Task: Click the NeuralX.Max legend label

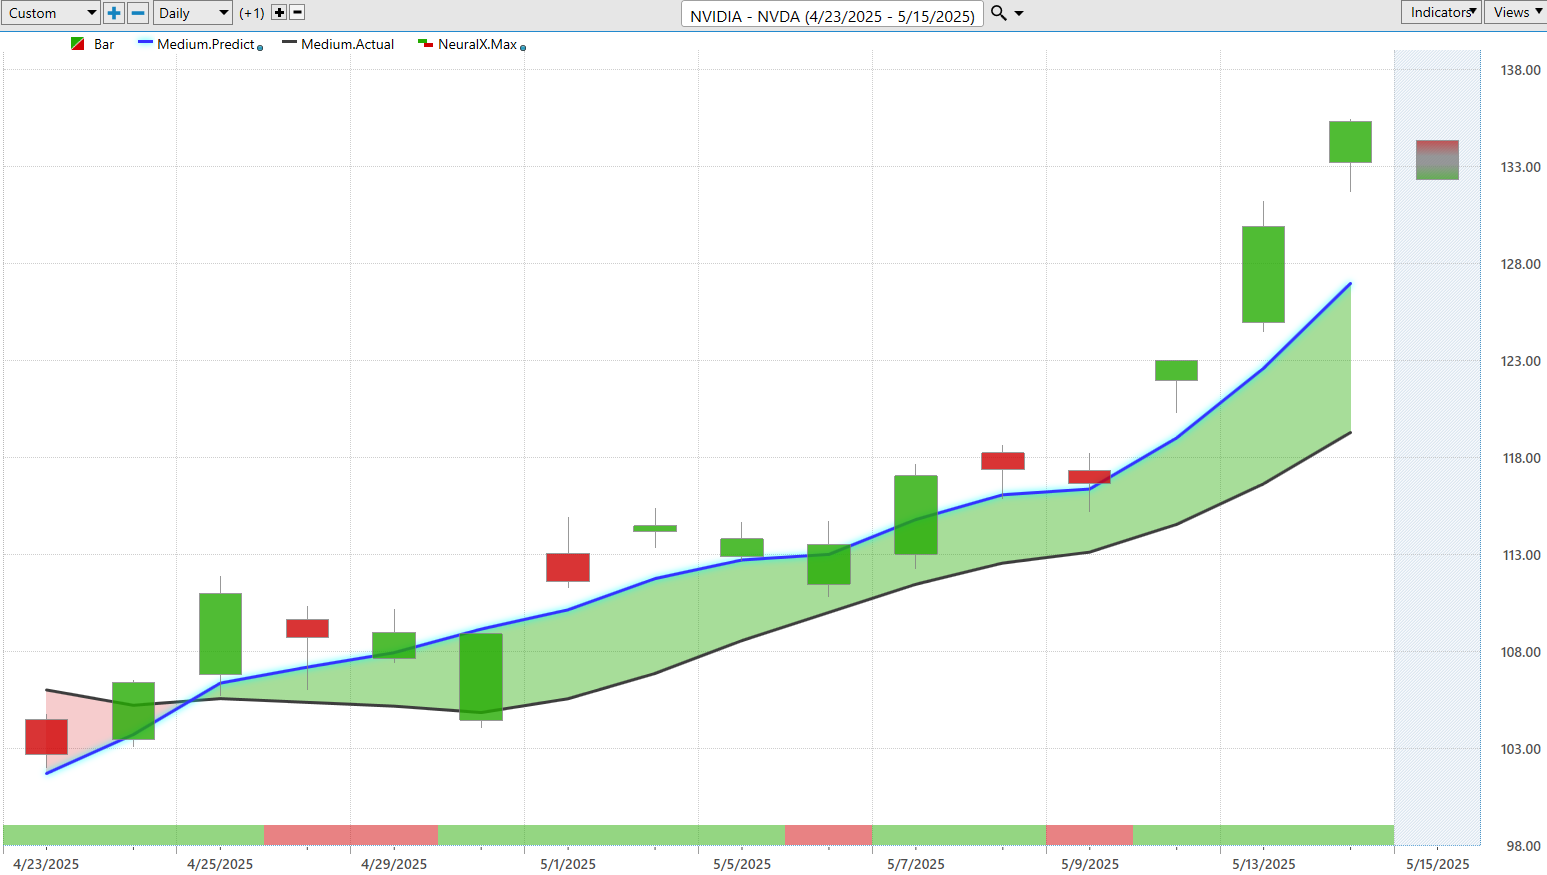Action: pos(478,44)
